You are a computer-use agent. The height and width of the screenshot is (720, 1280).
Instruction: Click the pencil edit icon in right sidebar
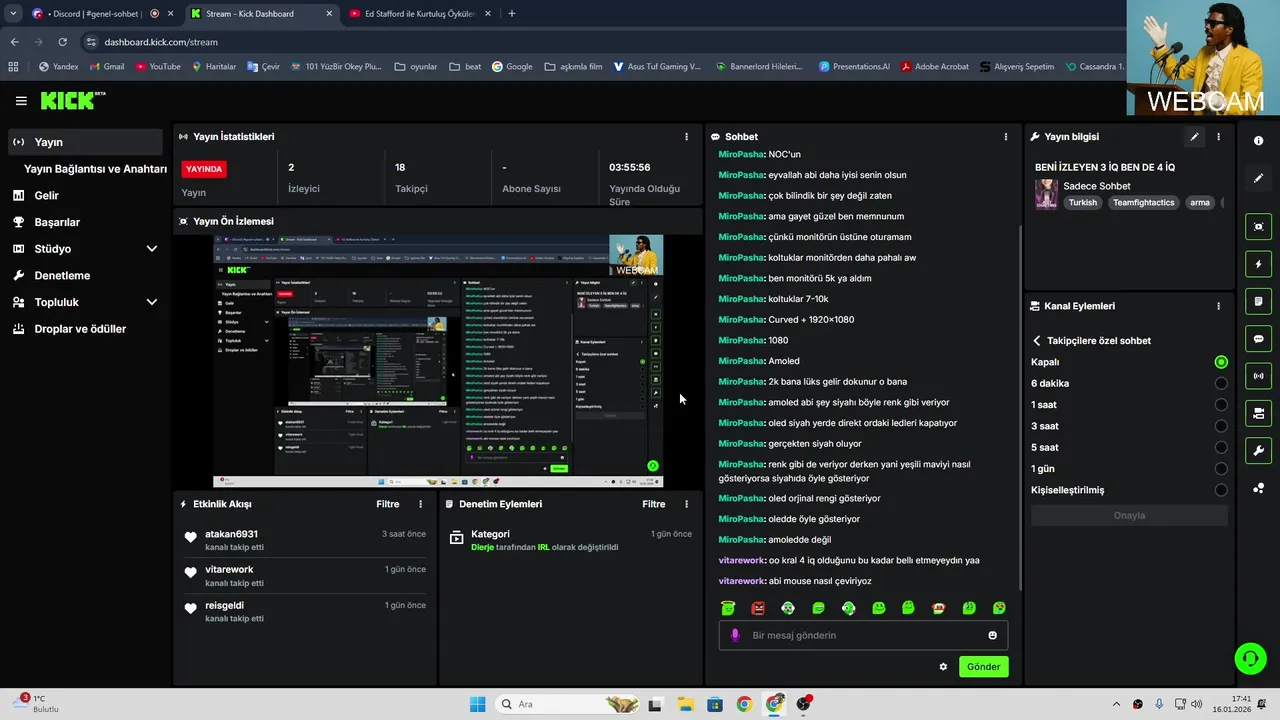pyautogui.click(x=1258, y=178)
